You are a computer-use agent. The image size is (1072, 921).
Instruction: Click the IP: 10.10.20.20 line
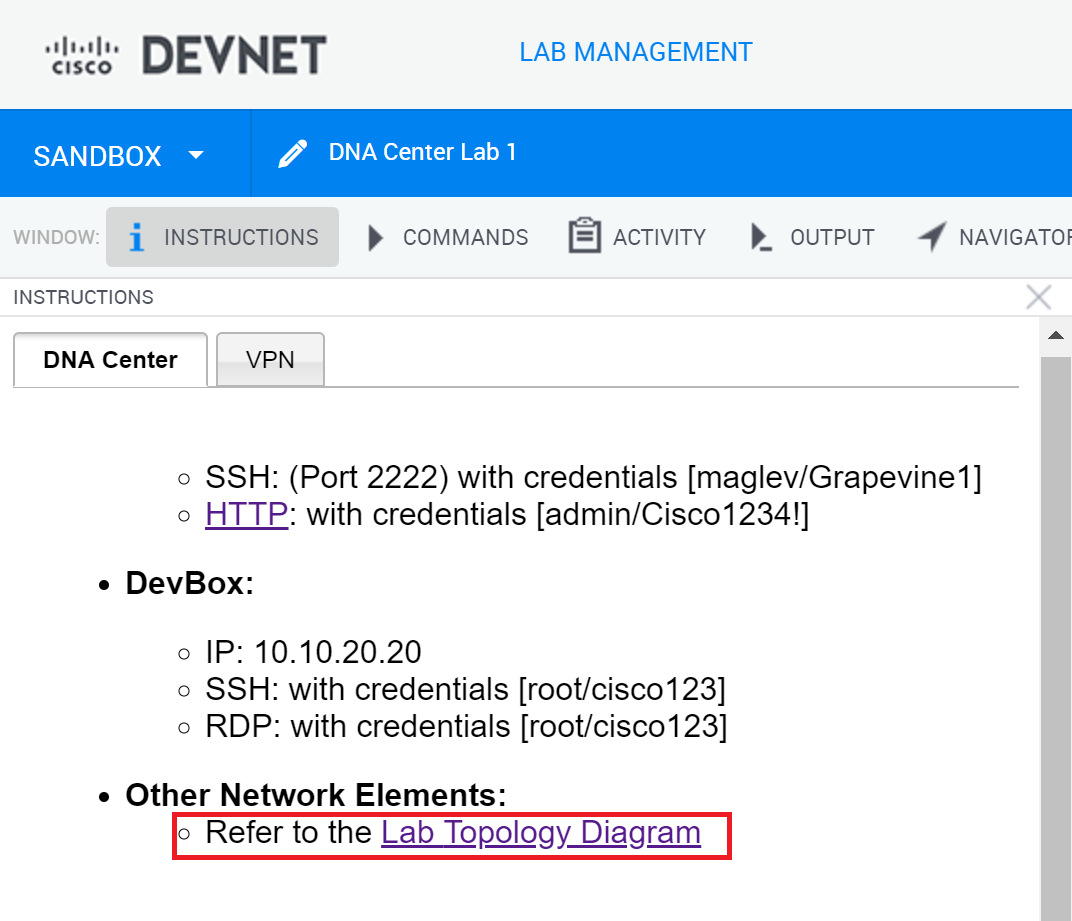pyautogui.click(x=313, y=652)
